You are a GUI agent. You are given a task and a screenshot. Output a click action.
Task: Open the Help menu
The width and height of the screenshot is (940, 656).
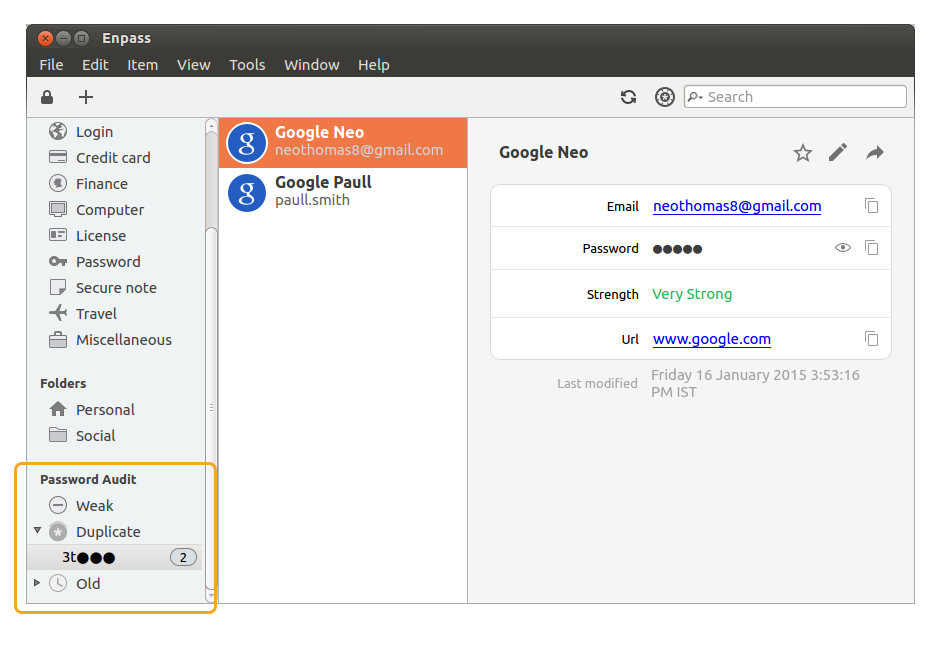pyautogui.click(x=373, y=65)
